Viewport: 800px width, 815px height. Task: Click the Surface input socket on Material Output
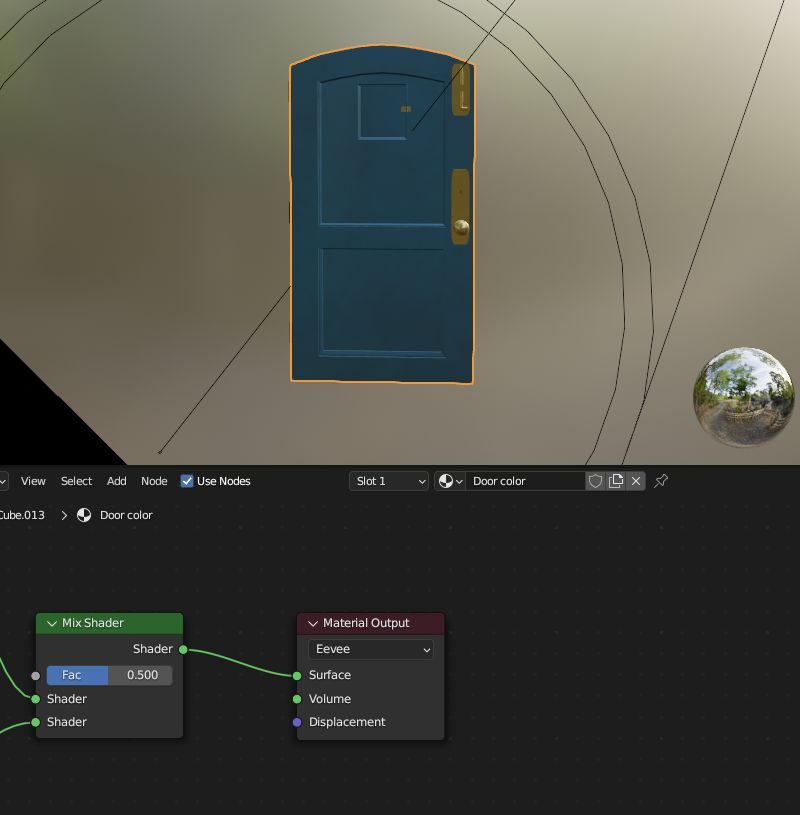pos(297,675)
